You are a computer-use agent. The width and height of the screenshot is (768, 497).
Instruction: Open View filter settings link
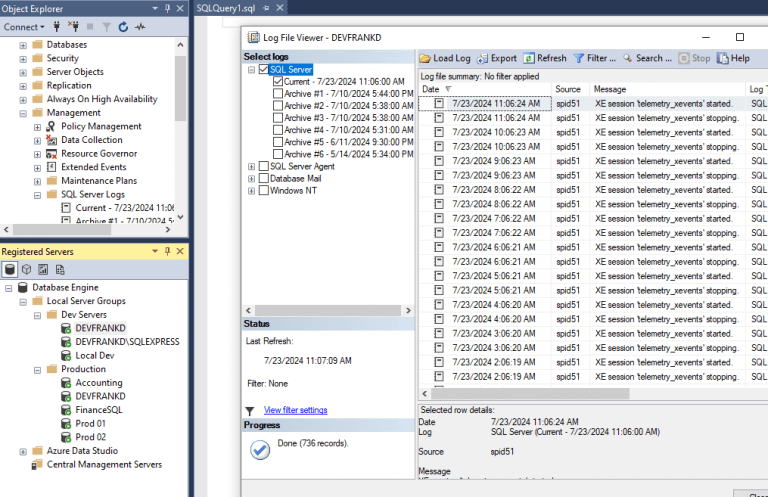tap(295, 410)
